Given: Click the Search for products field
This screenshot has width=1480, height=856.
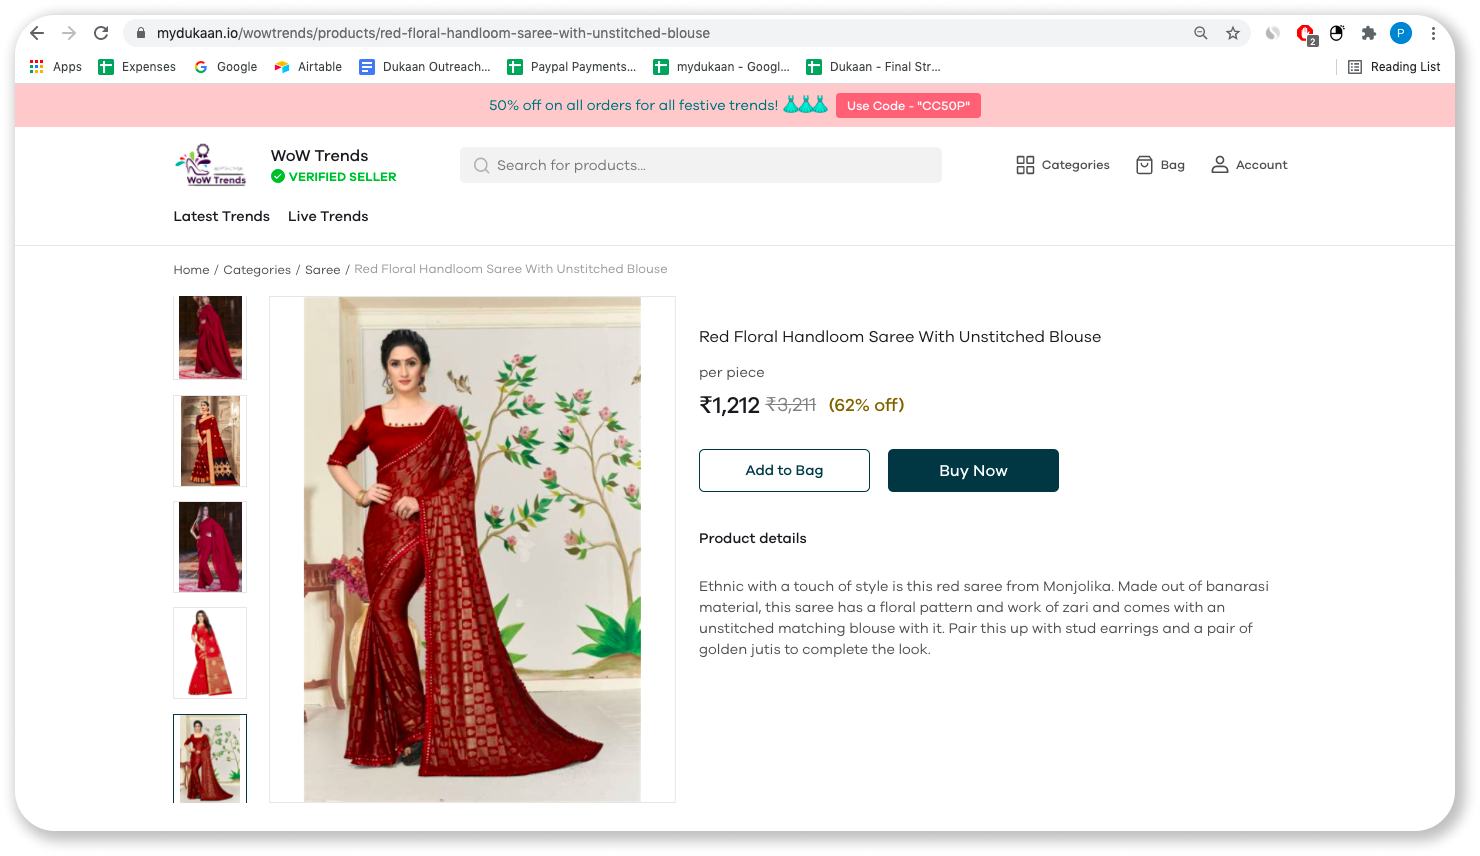Looking at the screenshot, I should pos(700,164).
